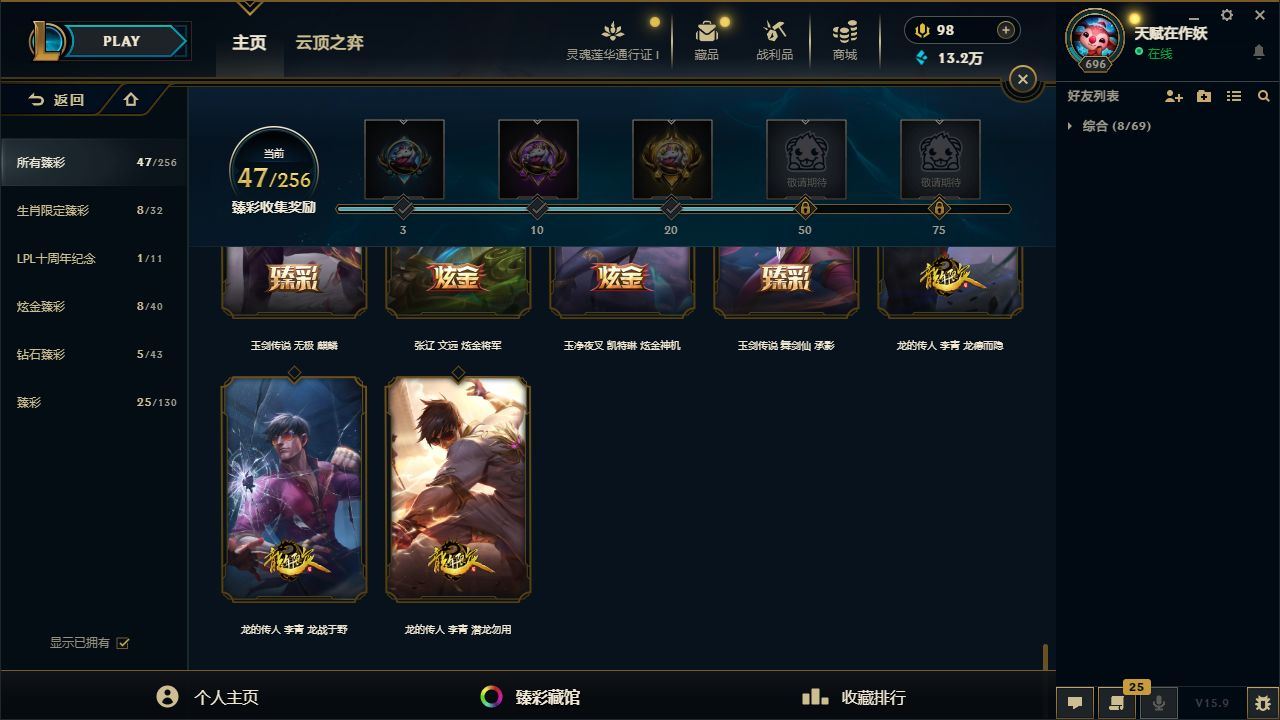
Task: Click the PLAY button
Action: [122, 41]
